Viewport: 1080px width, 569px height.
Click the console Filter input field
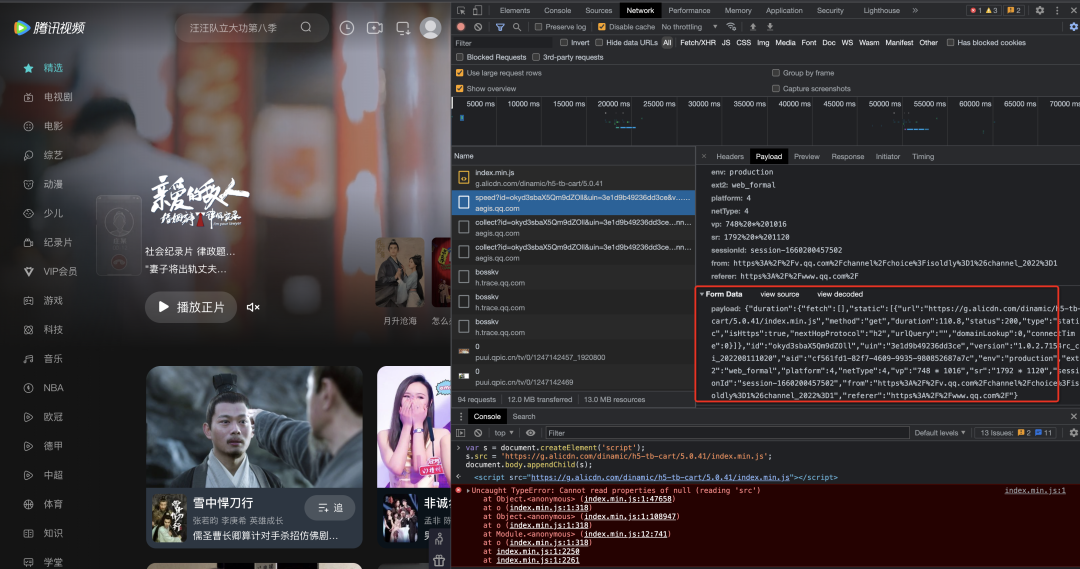click(727, 433)
